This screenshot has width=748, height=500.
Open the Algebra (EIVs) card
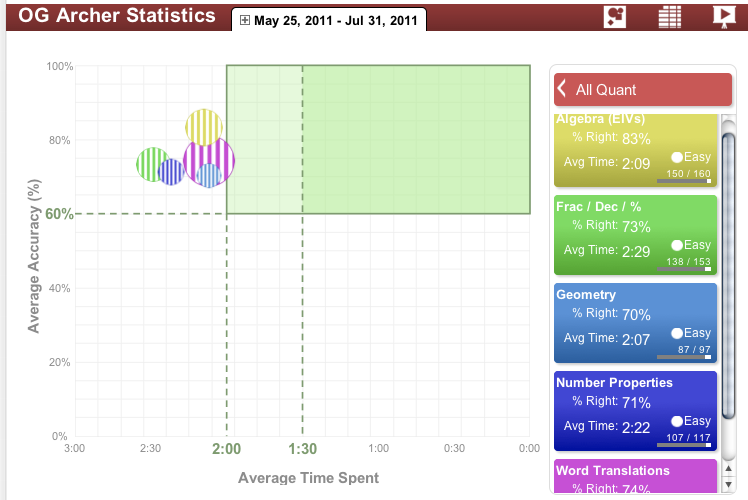click(635, 150)
